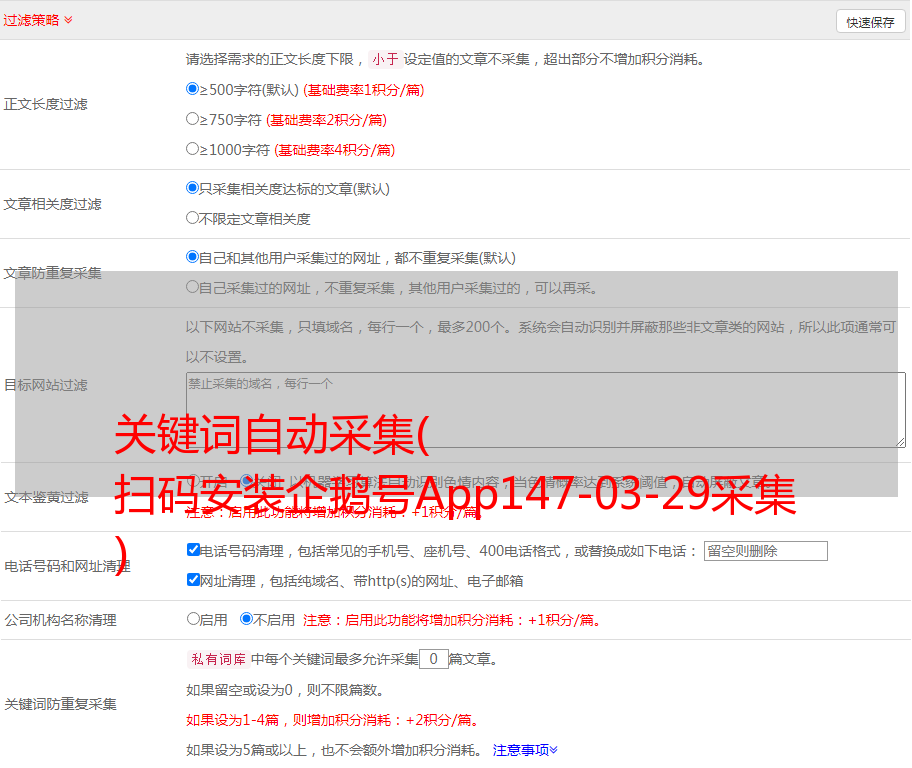912x768 pixels.
Task: Click the 公司机构名称清理 row label
Action: [x=60, y=620]
